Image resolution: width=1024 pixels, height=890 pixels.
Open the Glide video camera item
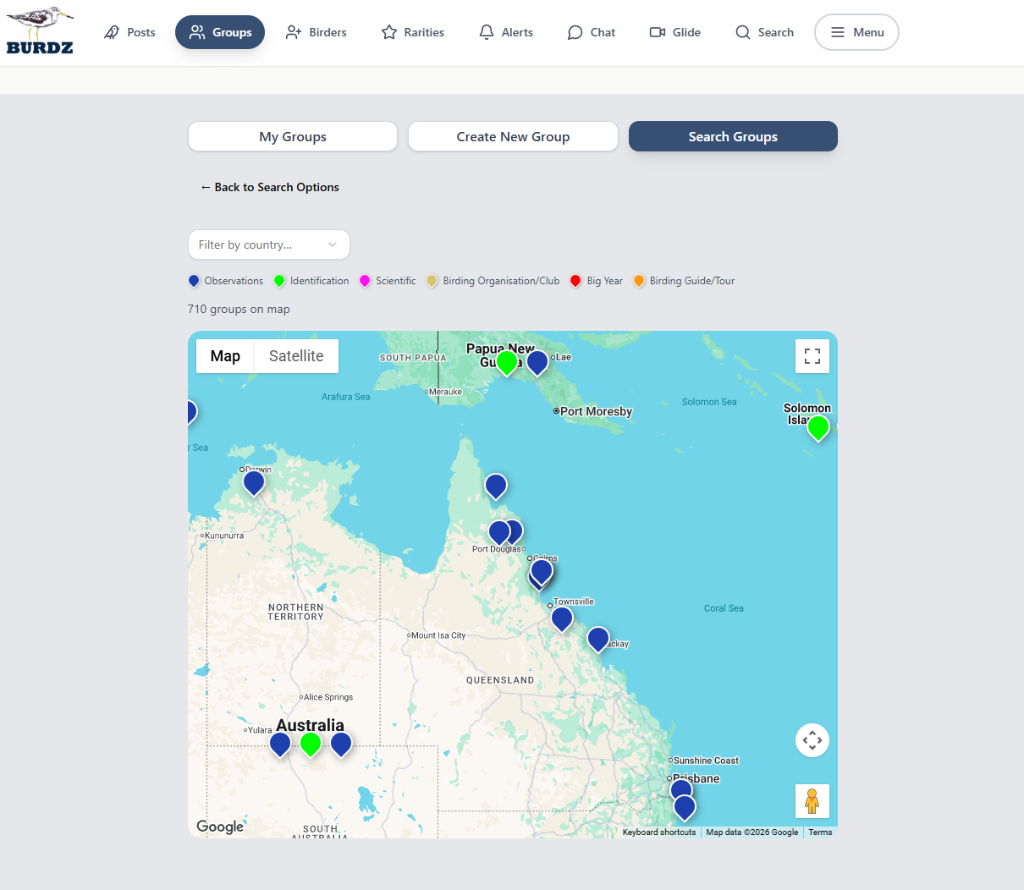(x=675, y=32)
